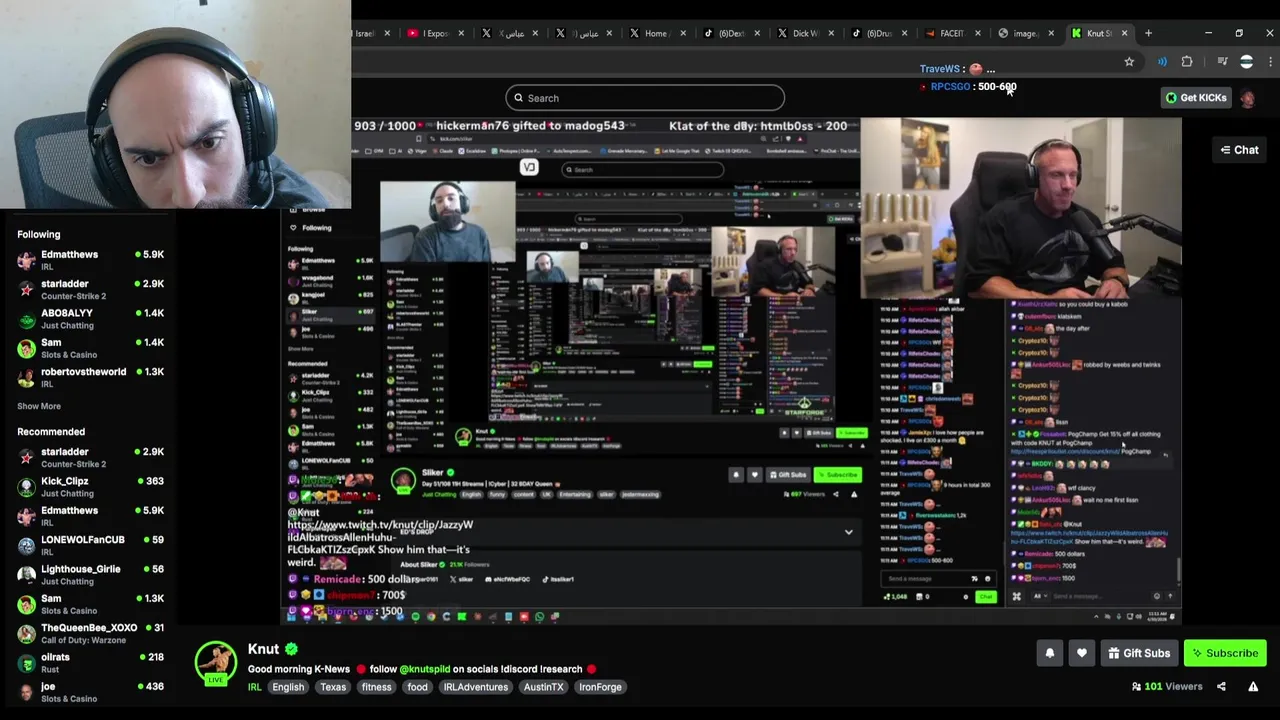The height and width of the screenshot is (720, 1280).
Task: Click the Following section header
Action: tap(39, 234)
